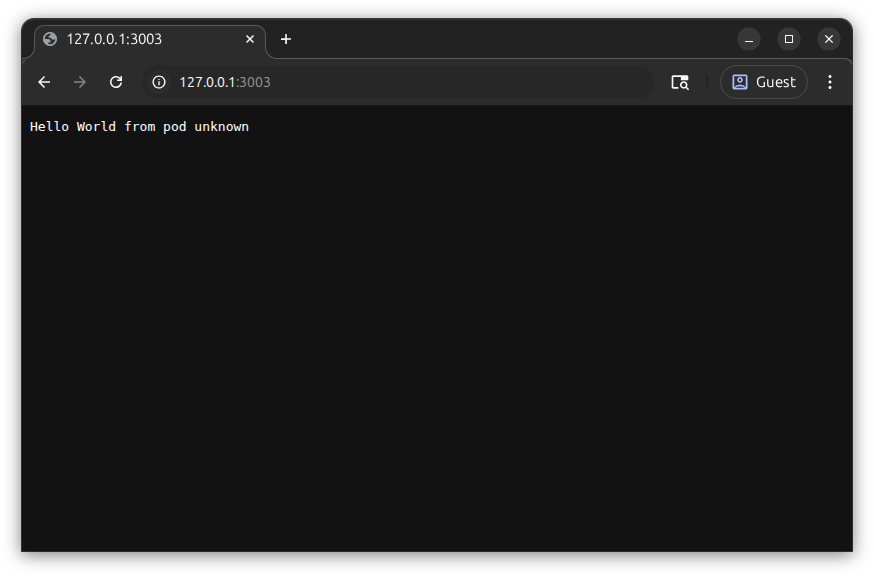Viewport: 874px width, 576px height.
Task: Open the Guest profile label
Action: pos(776,82)
